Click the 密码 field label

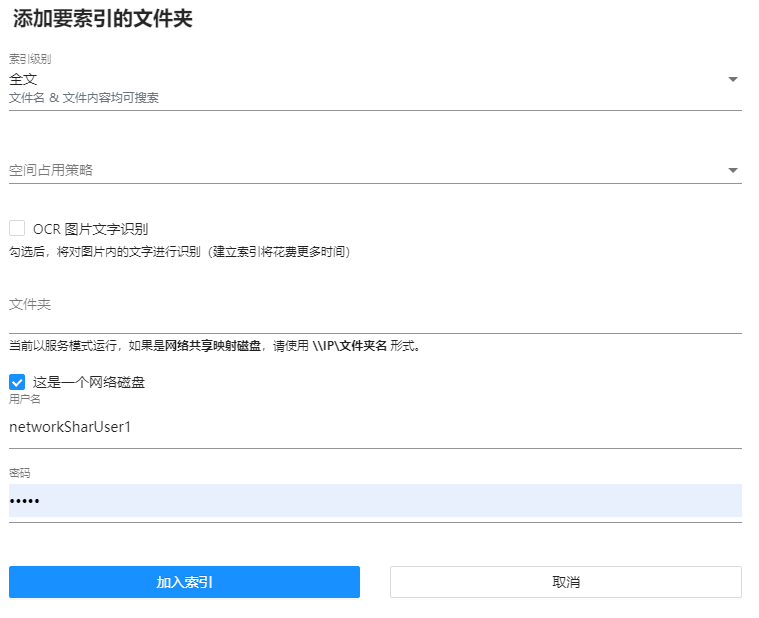click(x=20, y=472)
